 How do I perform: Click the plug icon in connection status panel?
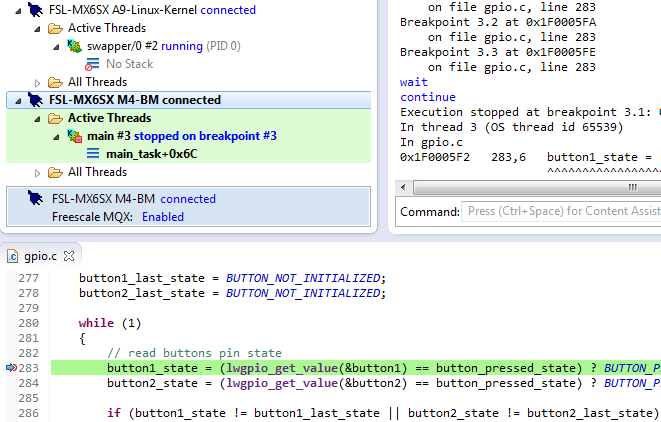[35, 199]
